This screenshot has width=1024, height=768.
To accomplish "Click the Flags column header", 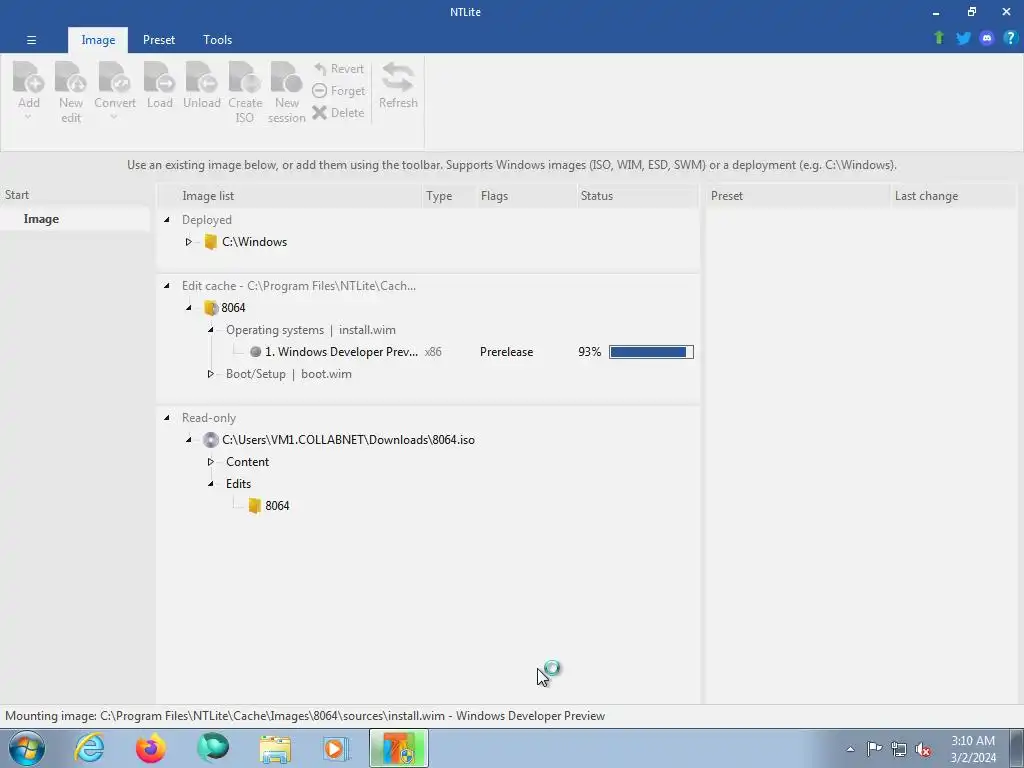I will click(526, 196).
